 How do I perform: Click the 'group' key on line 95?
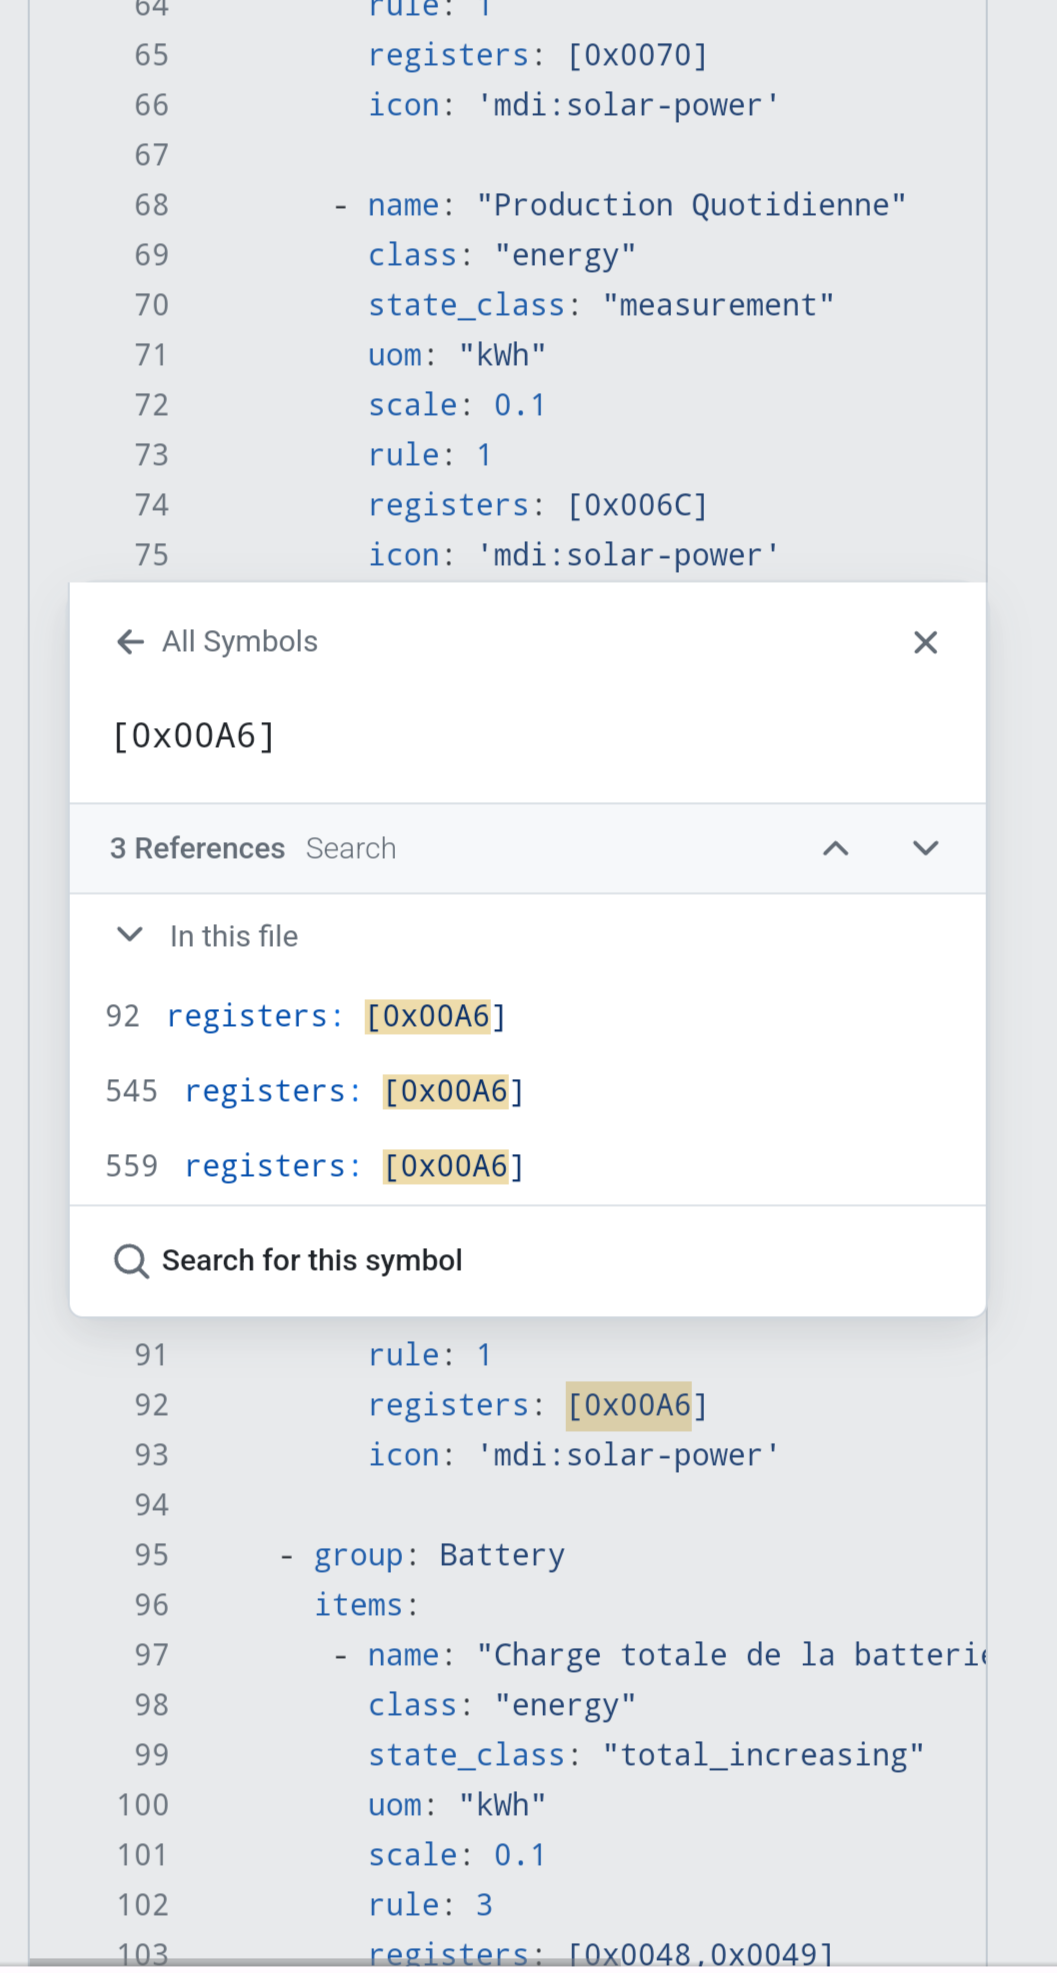358,1555
